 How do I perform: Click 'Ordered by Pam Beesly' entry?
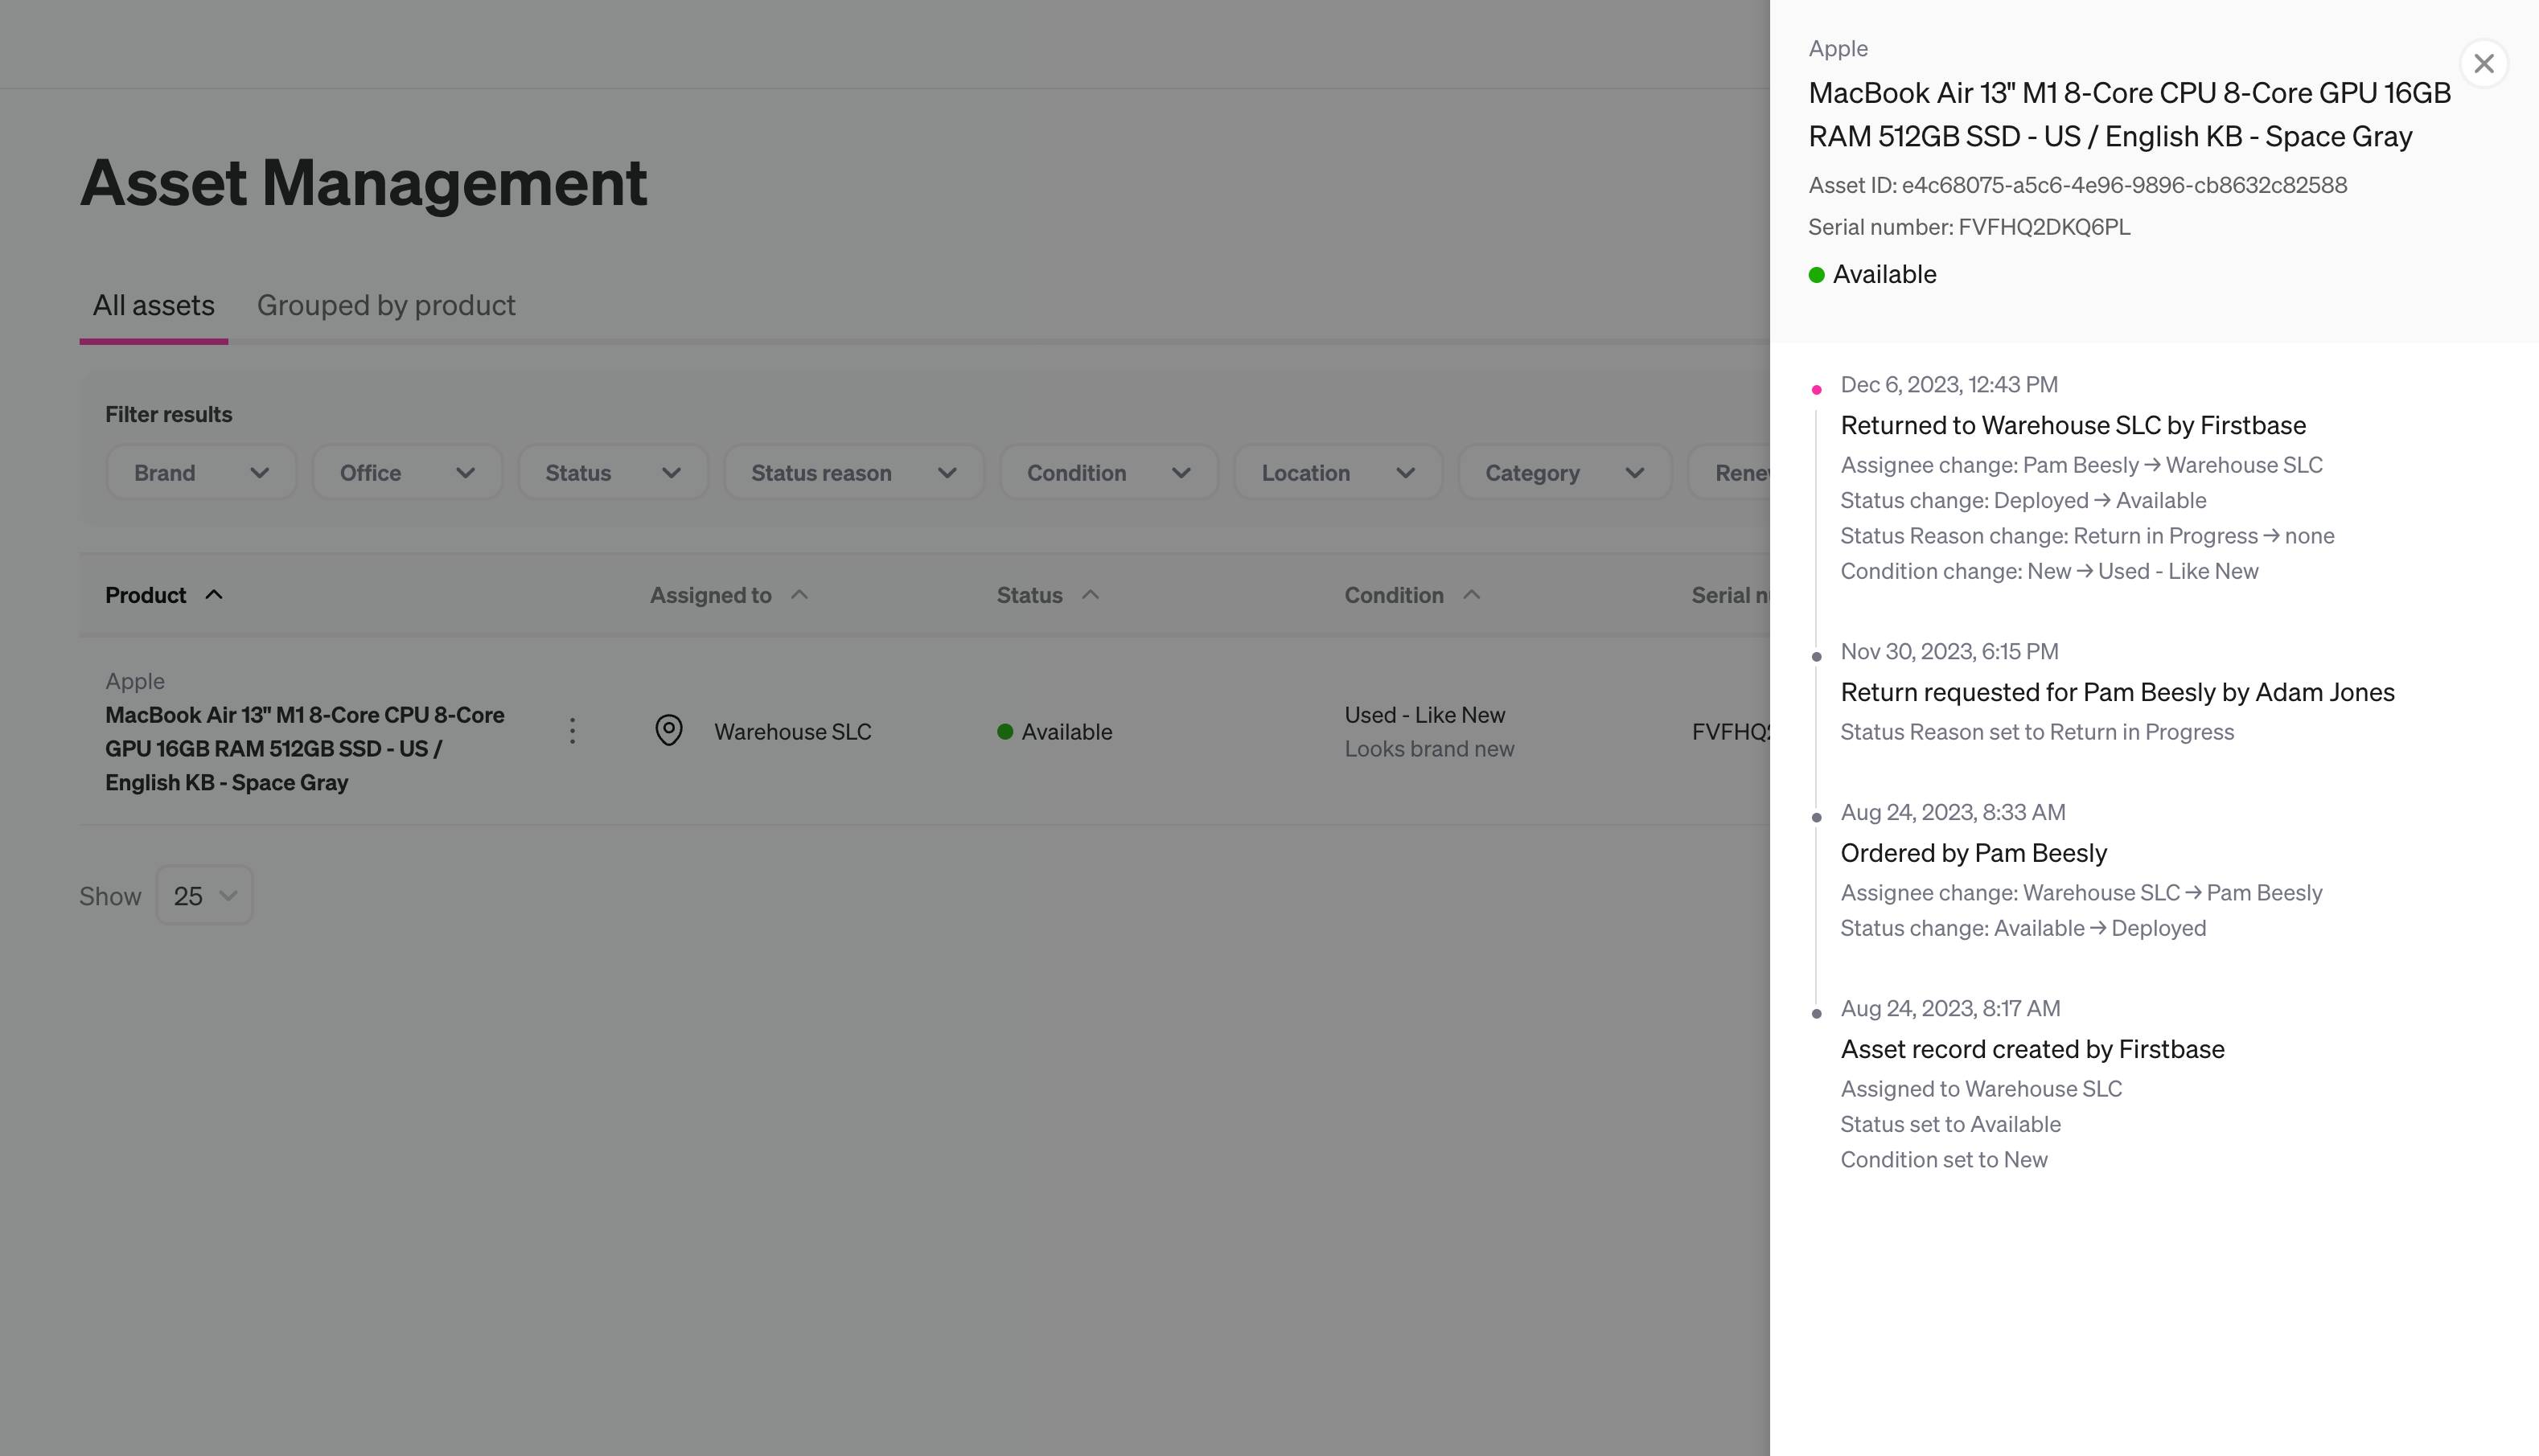[x=1973, y=853]
